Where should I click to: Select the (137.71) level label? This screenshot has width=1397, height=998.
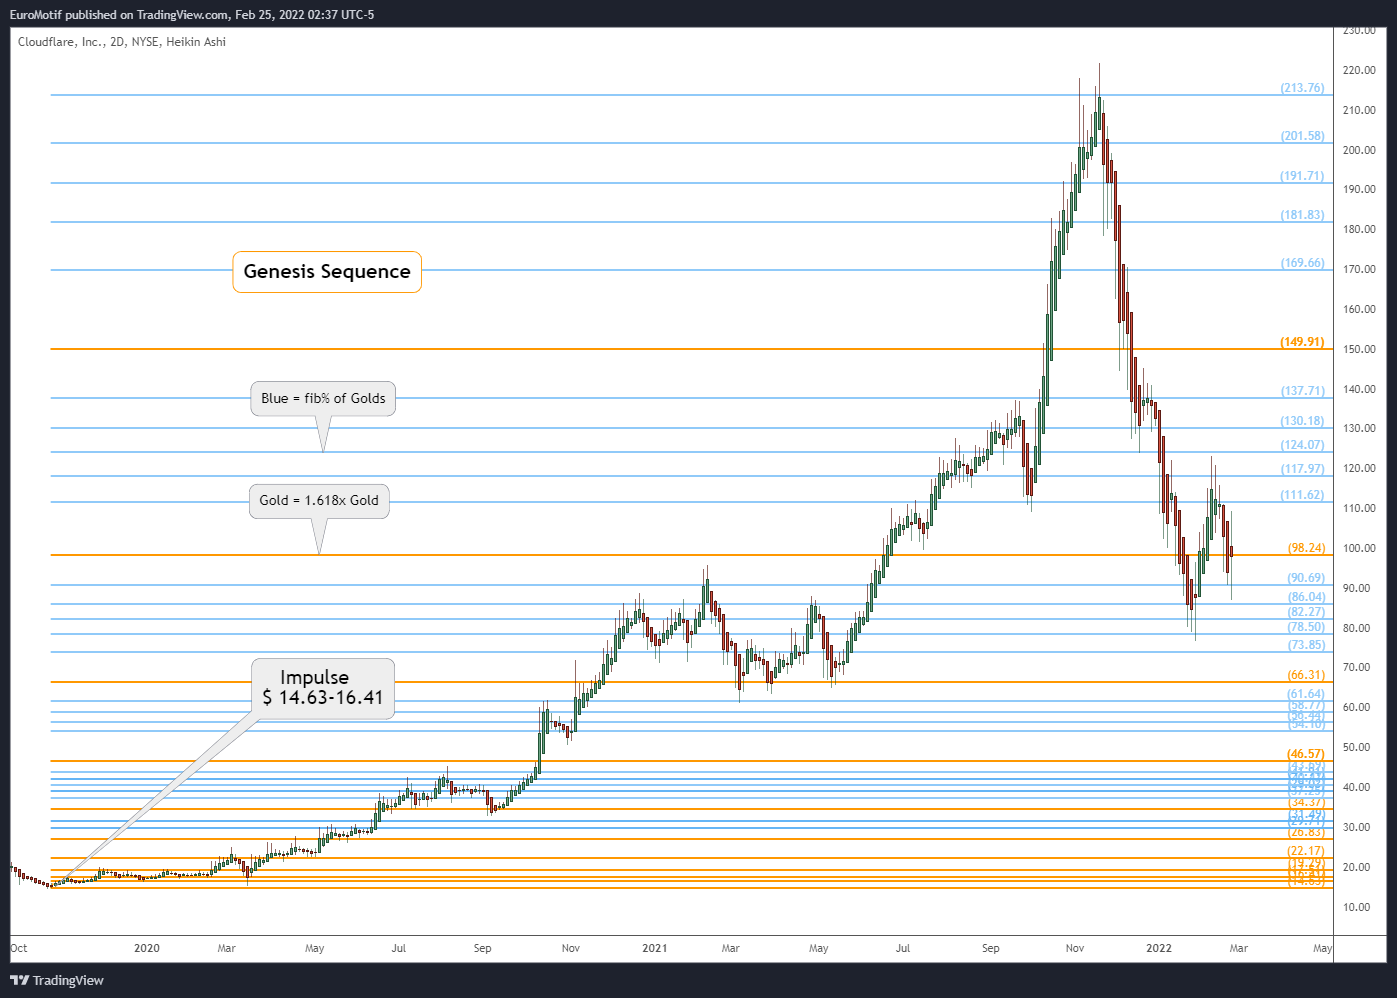coord(1302,391)
